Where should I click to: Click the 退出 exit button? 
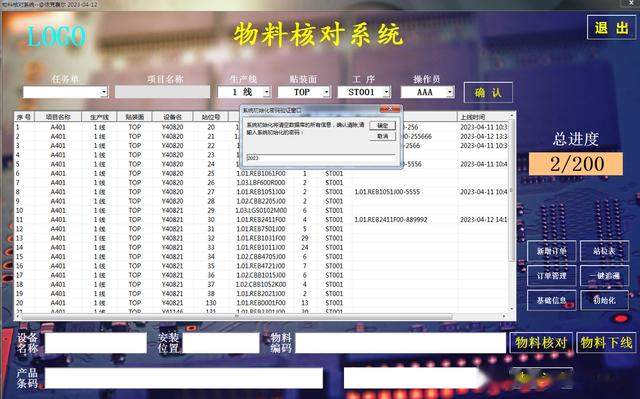(x=611, y=28)
